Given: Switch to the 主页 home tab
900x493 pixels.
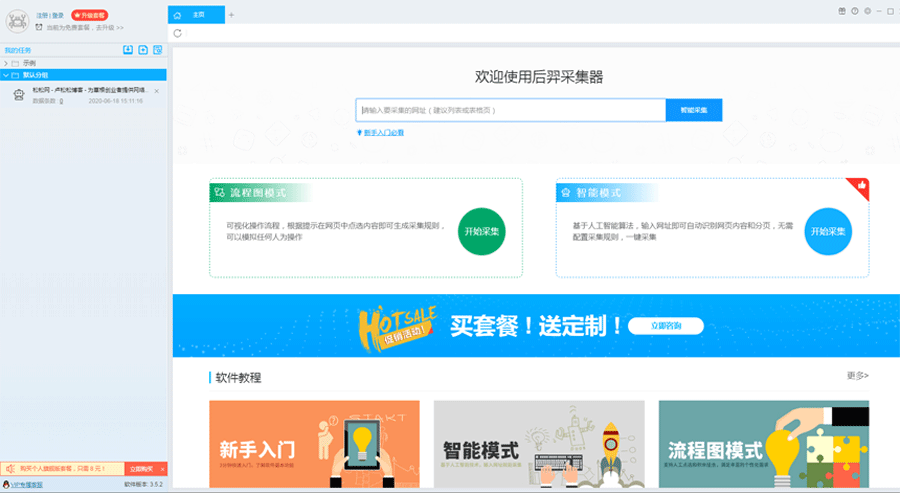Looking at the screenshot, I should point(196,15).
